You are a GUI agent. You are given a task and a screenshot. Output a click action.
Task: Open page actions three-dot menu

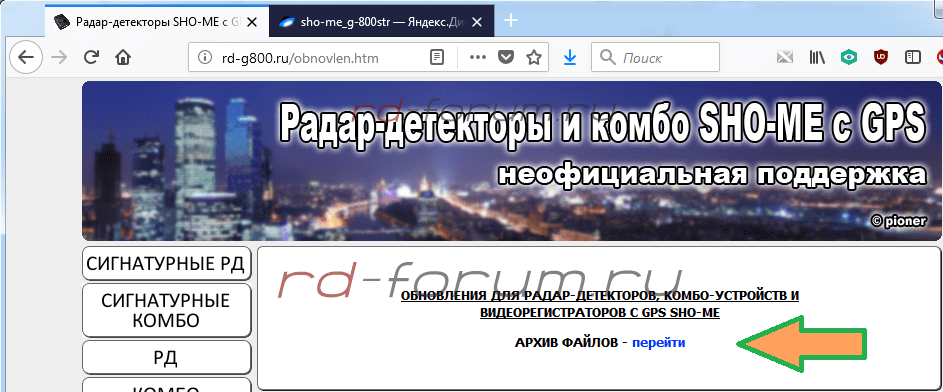click(x=478, y=58)
